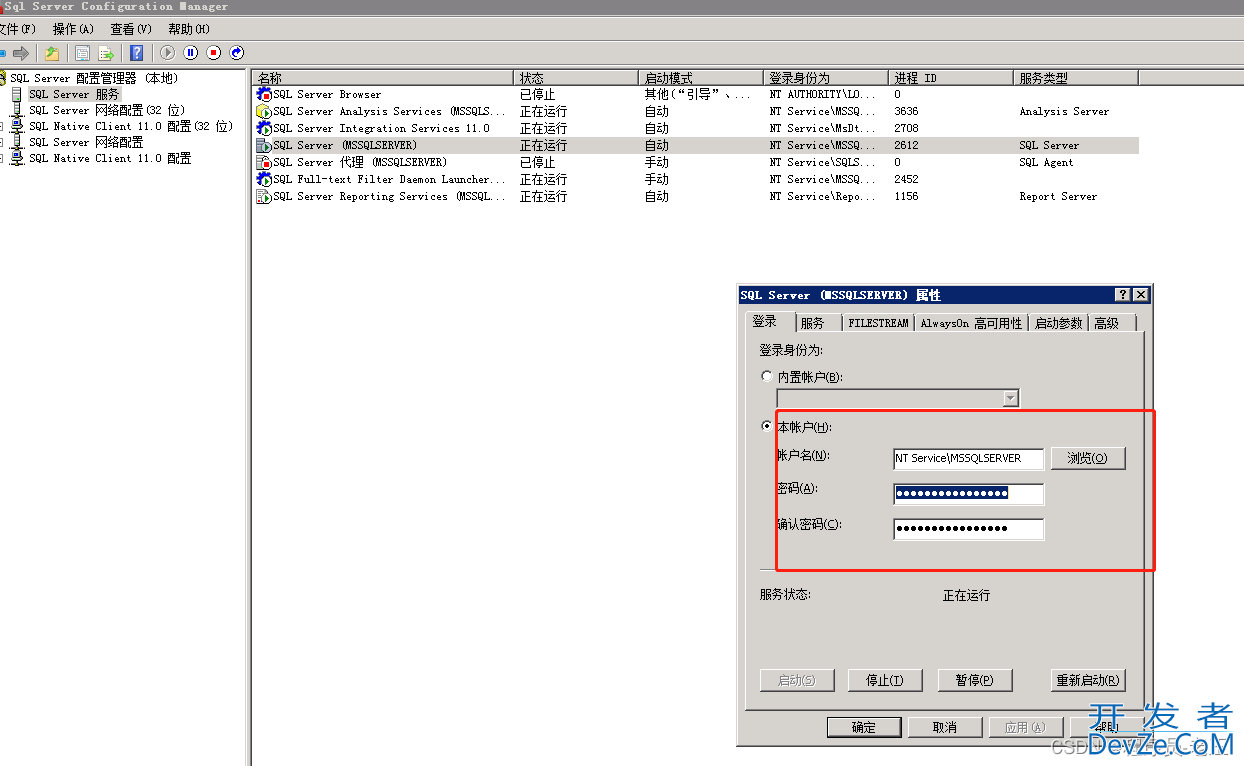Click the forward navigation arrow in toolbar
Viewport: 1244px width, 766px height.
tap(21, 53)
